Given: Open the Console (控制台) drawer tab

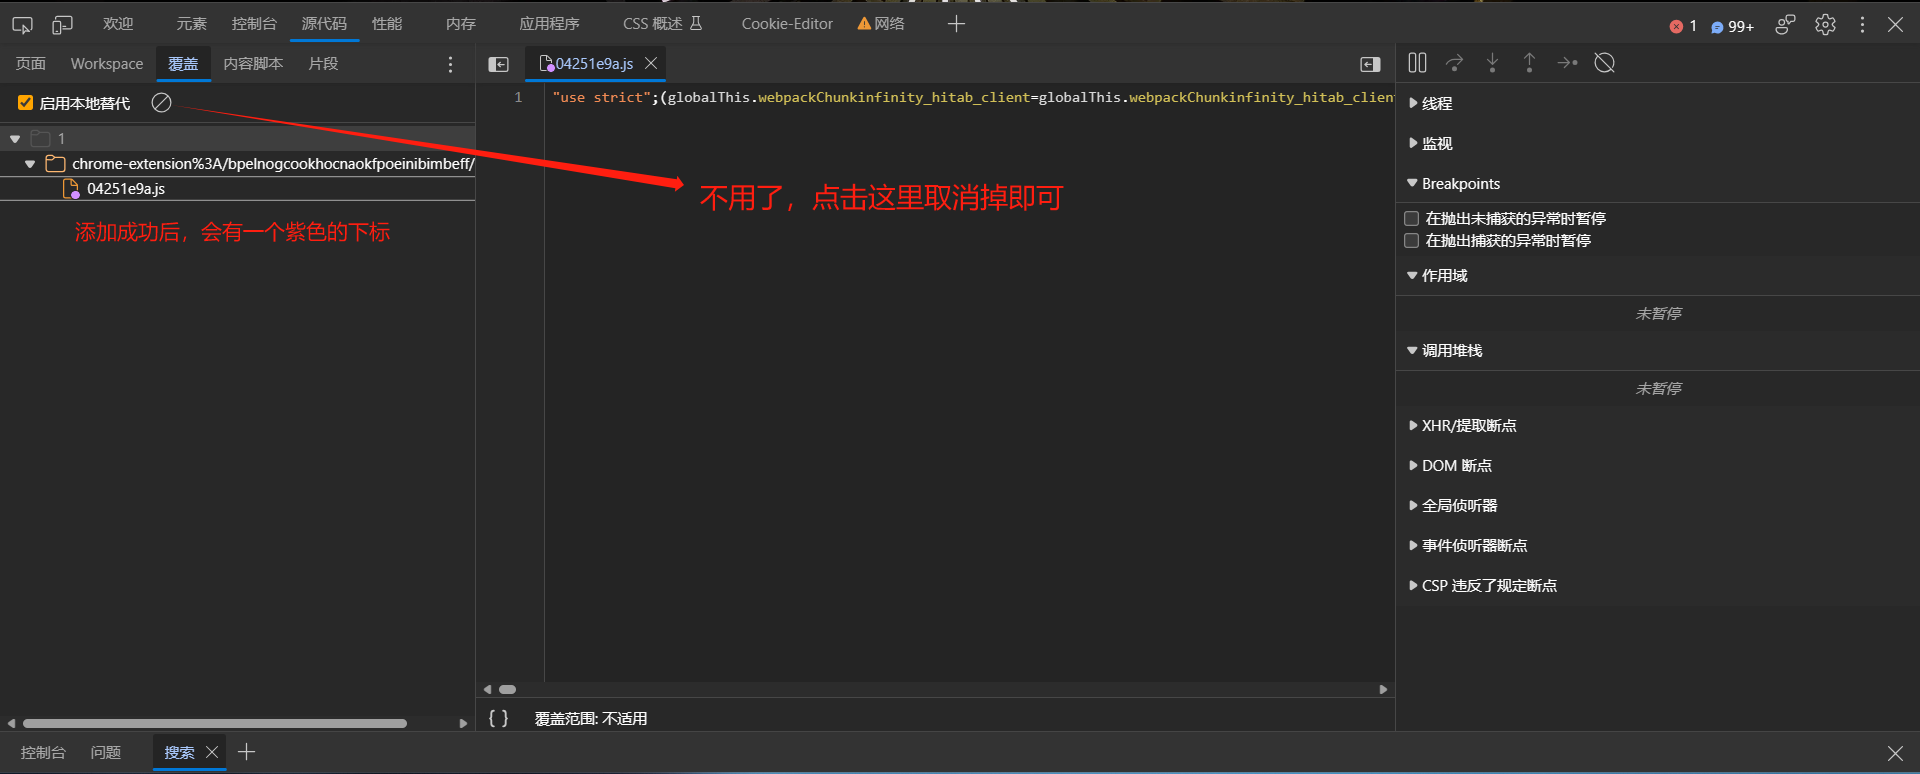Looking at the screenshot, I should 43,753.
